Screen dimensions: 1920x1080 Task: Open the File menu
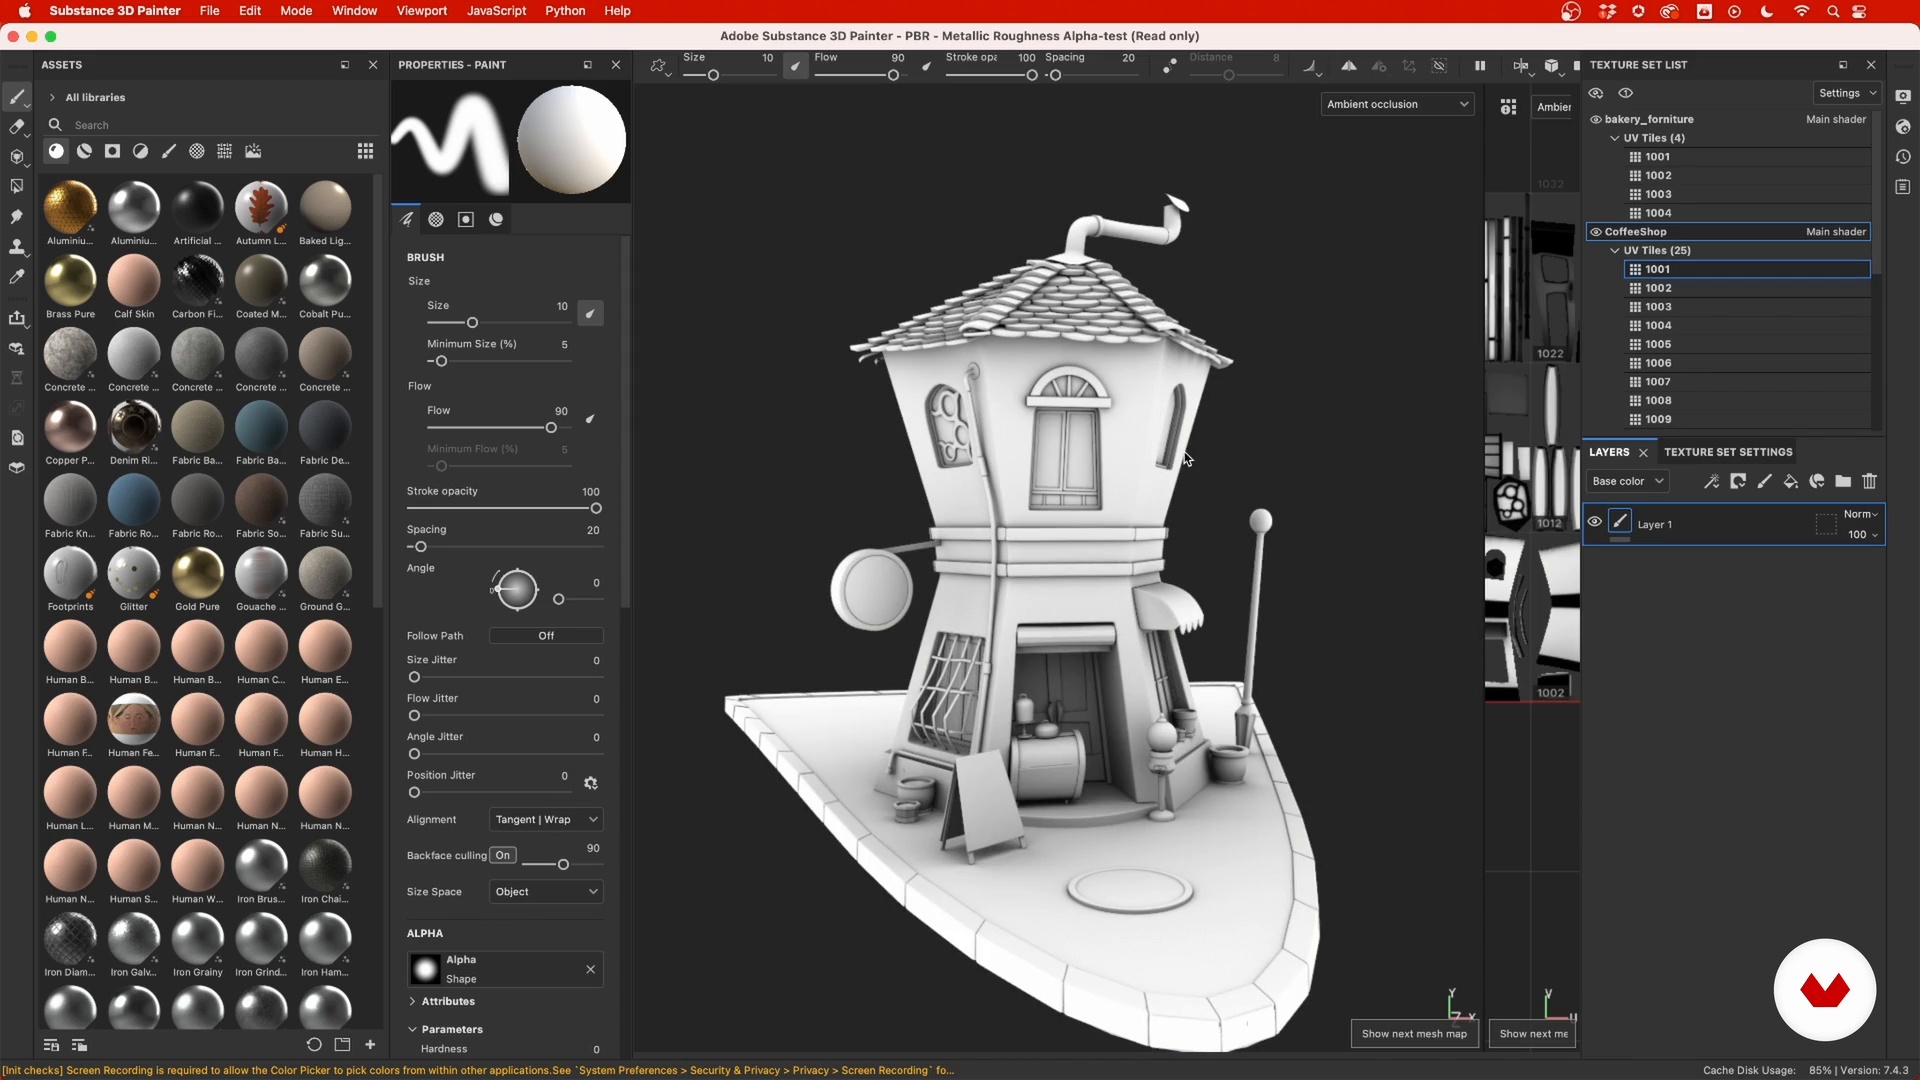[x=209, y=11]
